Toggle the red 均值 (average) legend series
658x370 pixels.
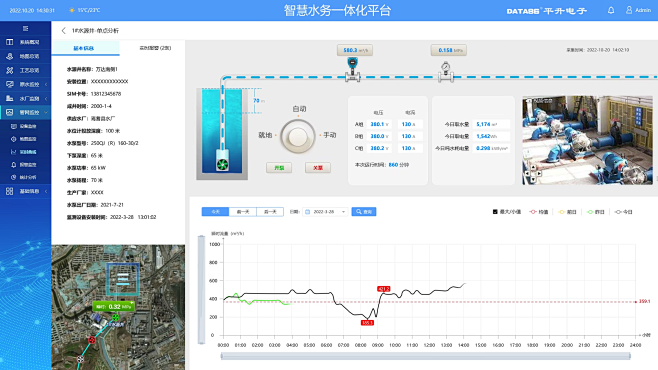(x=539, y=212)
